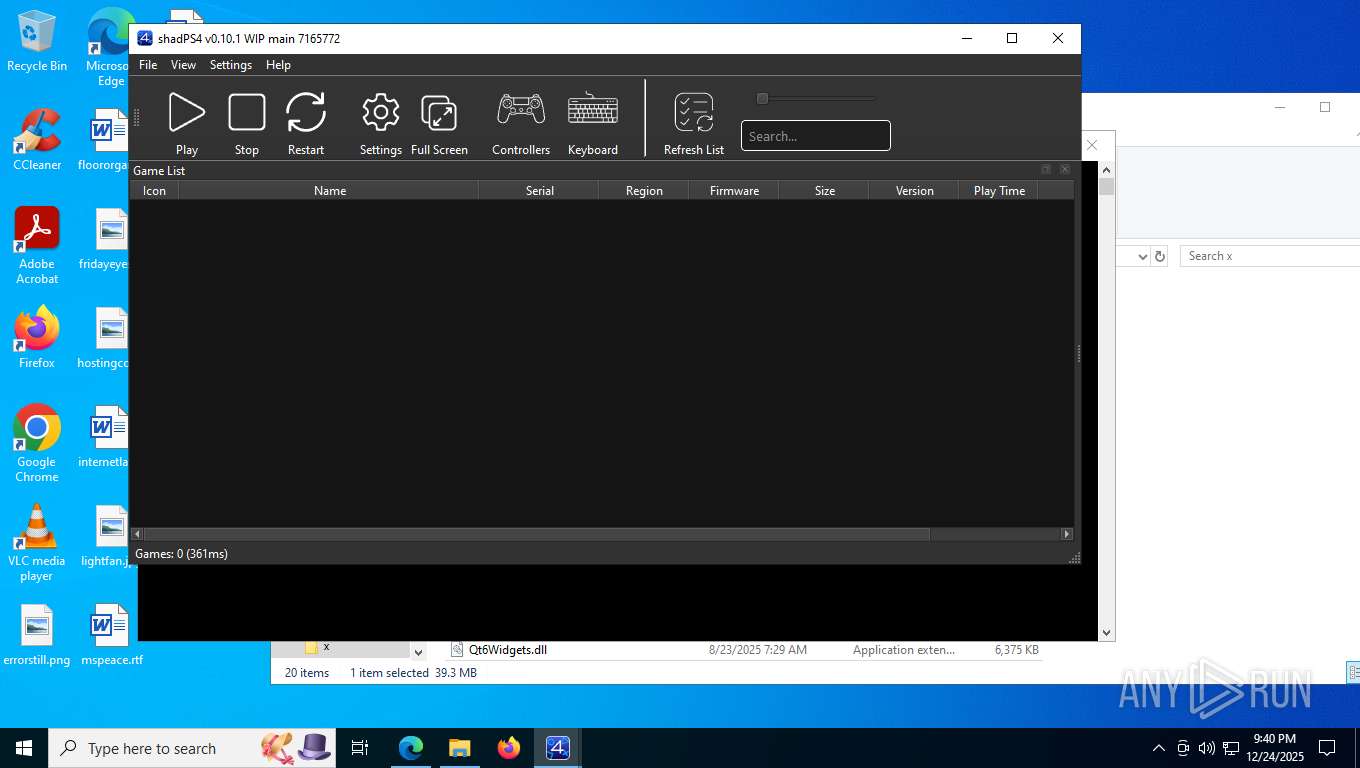The image size is (1360, 768).
Task: Refresh the File Explorer address bar
Action: pyautogui.click(x=1160, y=256)
